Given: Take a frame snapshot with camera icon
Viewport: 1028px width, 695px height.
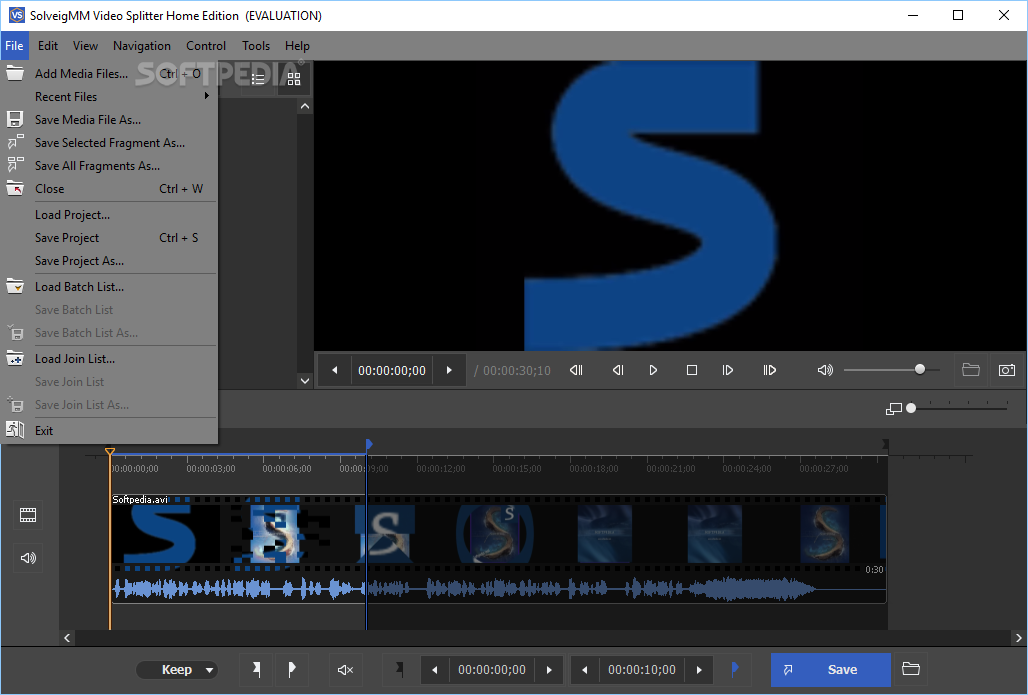Looking at the screenshot, I should pyautogui.click(x=1007, y=370).
